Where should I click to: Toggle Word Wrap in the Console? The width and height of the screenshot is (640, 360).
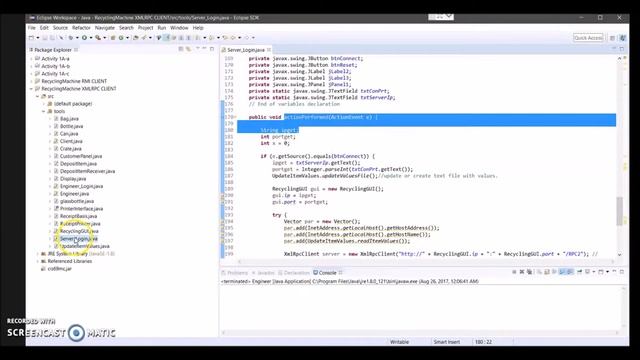[x=554, y=272]
